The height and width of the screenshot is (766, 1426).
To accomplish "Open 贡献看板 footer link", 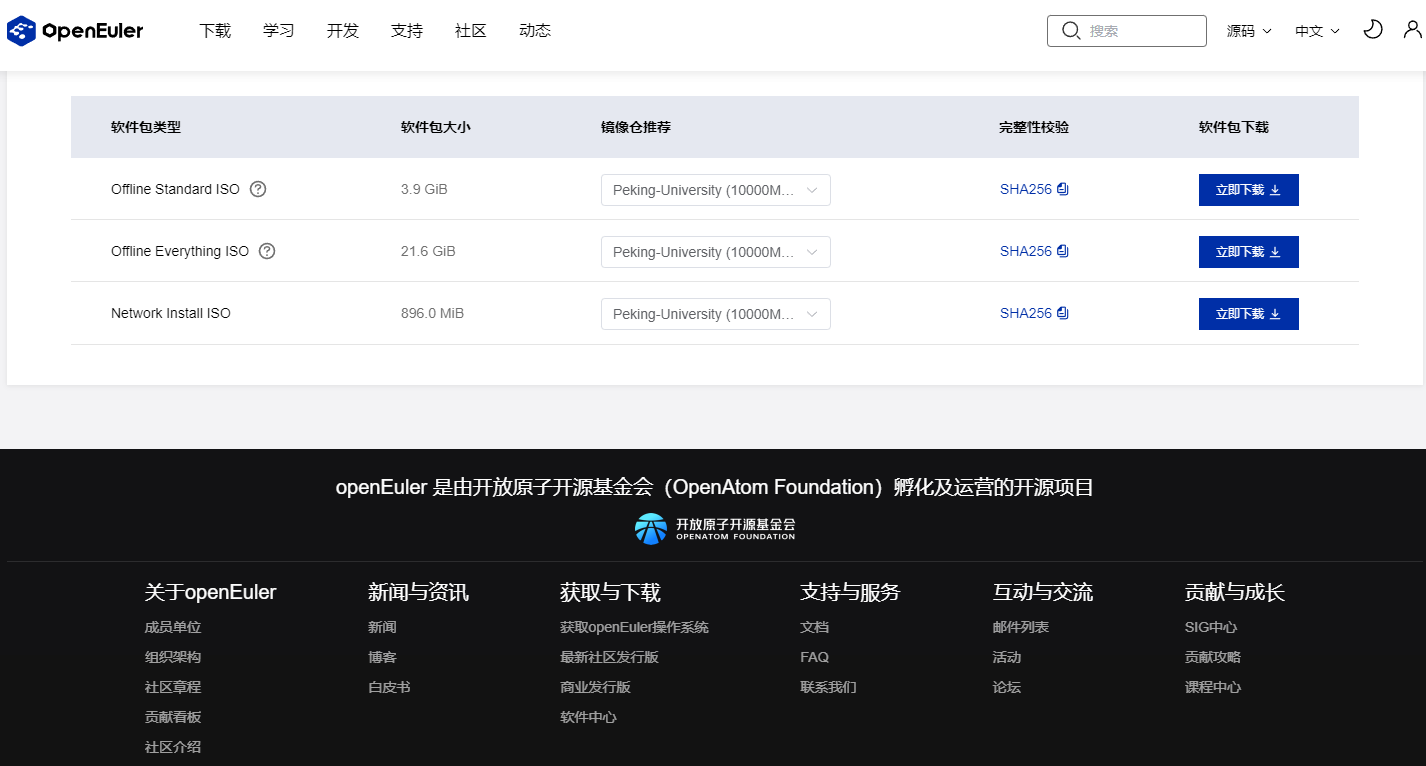I will [173, 717].
